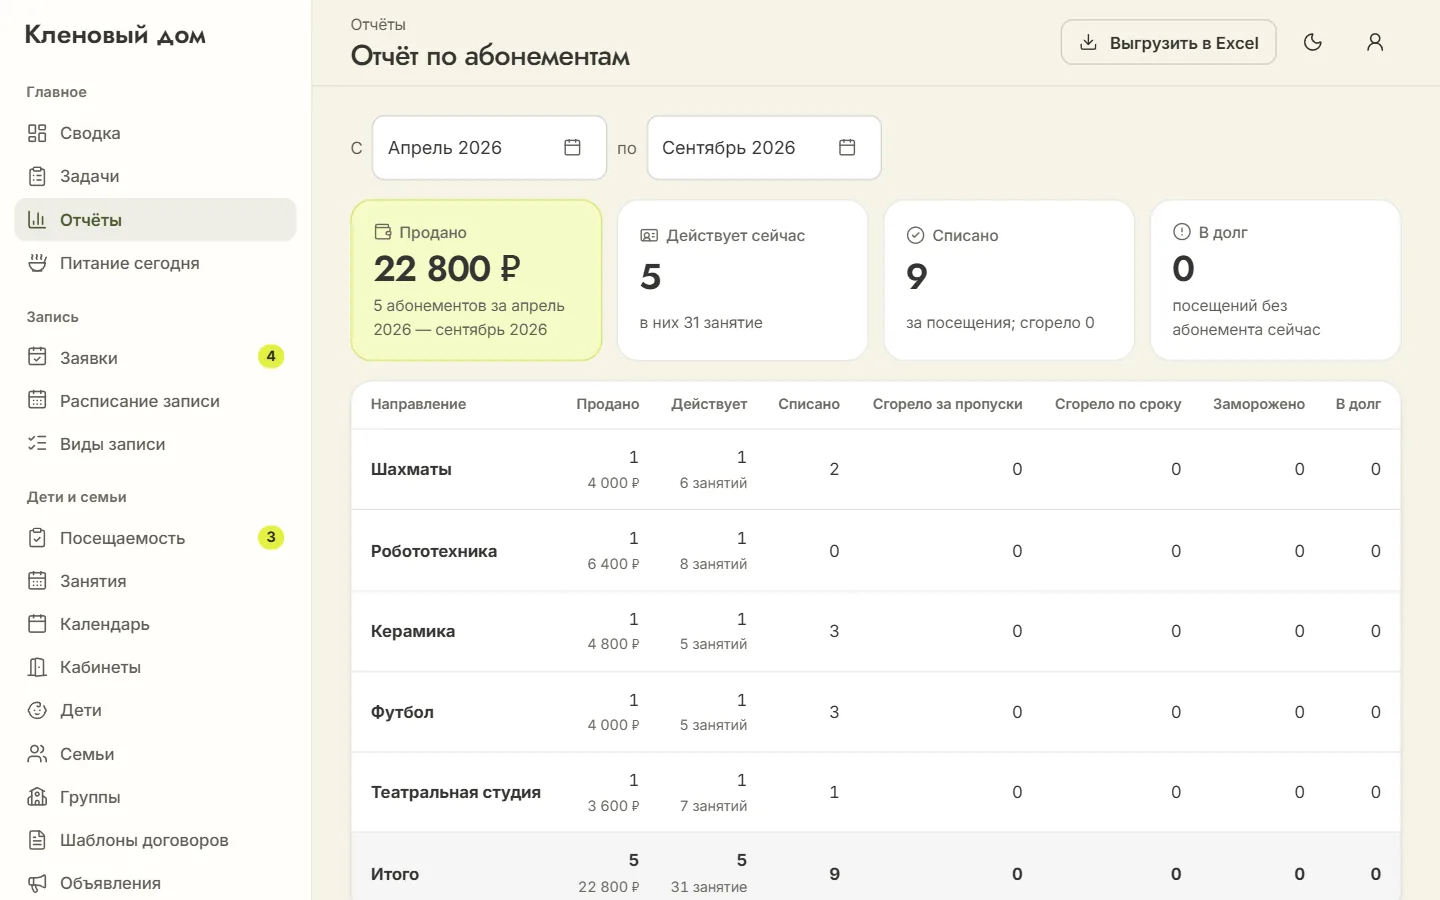The height and width of the screenshot is (900, 1440).
Task: Toggle dark mode with the moon icon
Action: point(1313,42)
